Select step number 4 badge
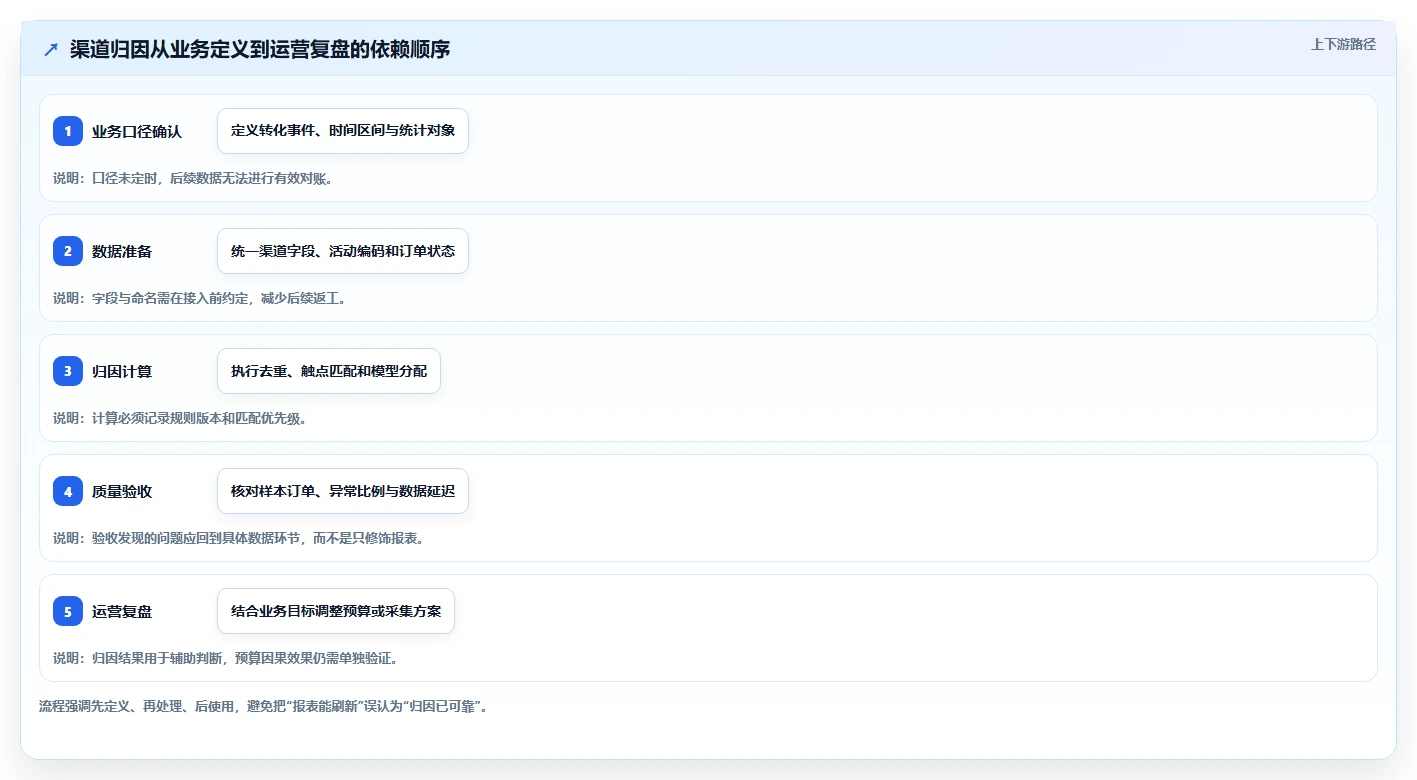The height and width of the screenshot is (780, 1417). (68, 491)
